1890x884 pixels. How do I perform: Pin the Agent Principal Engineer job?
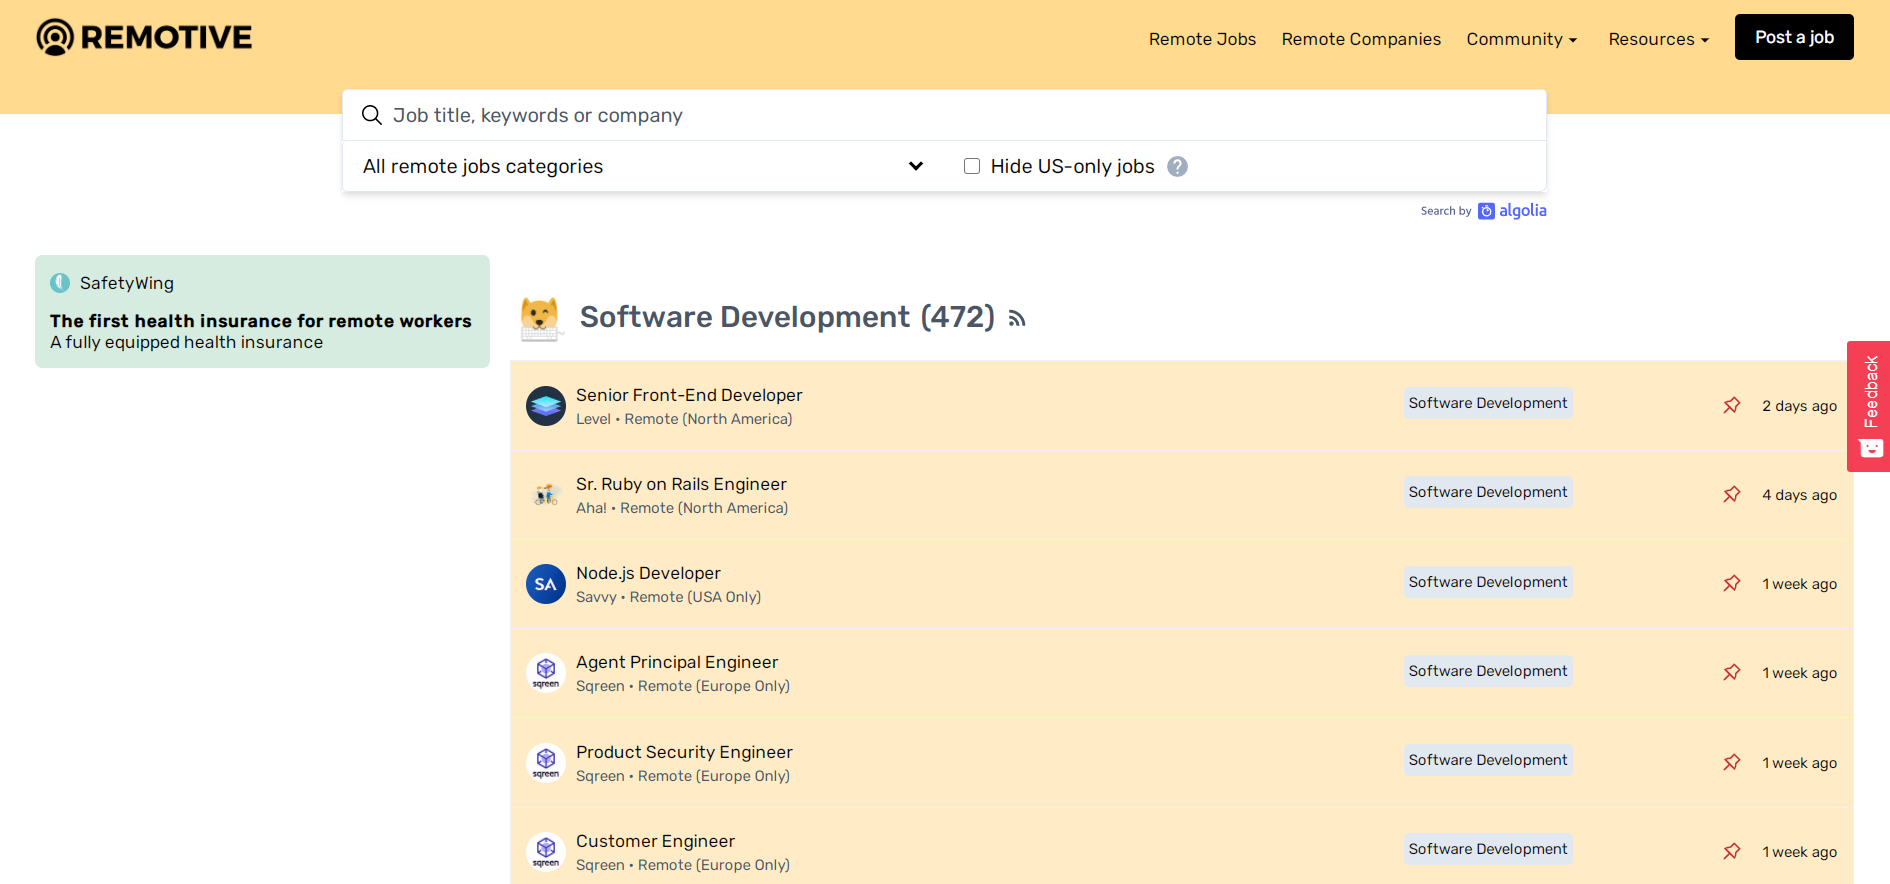(x=1731, y=672)
